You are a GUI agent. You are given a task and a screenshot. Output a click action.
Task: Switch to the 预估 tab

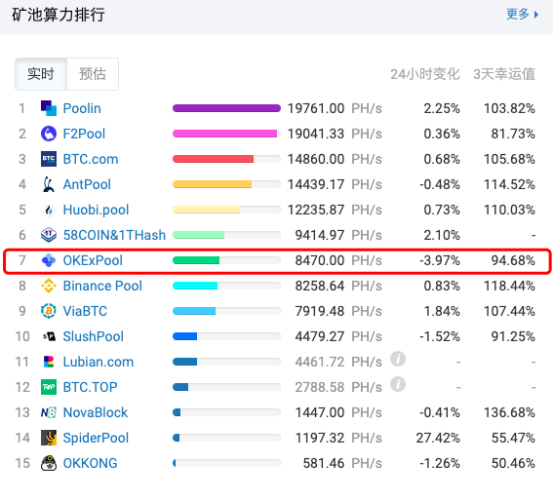[92, 74]
